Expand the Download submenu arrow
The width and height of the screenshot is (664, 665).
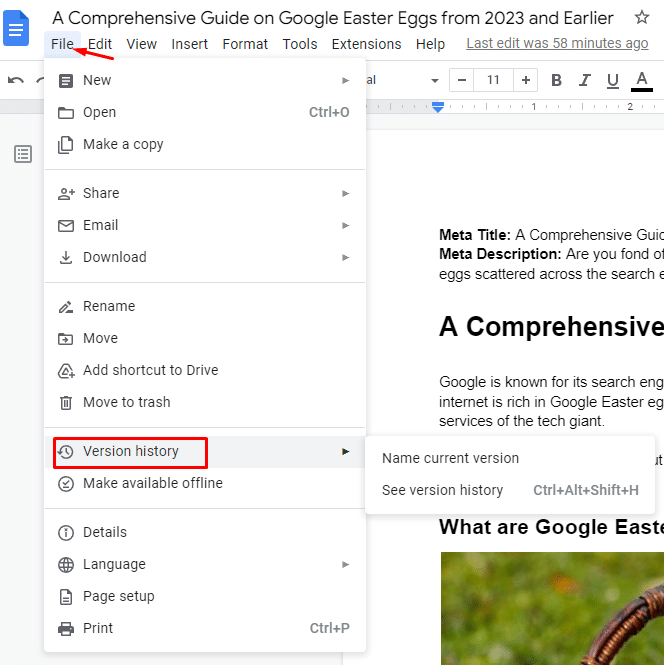[346, 257]
